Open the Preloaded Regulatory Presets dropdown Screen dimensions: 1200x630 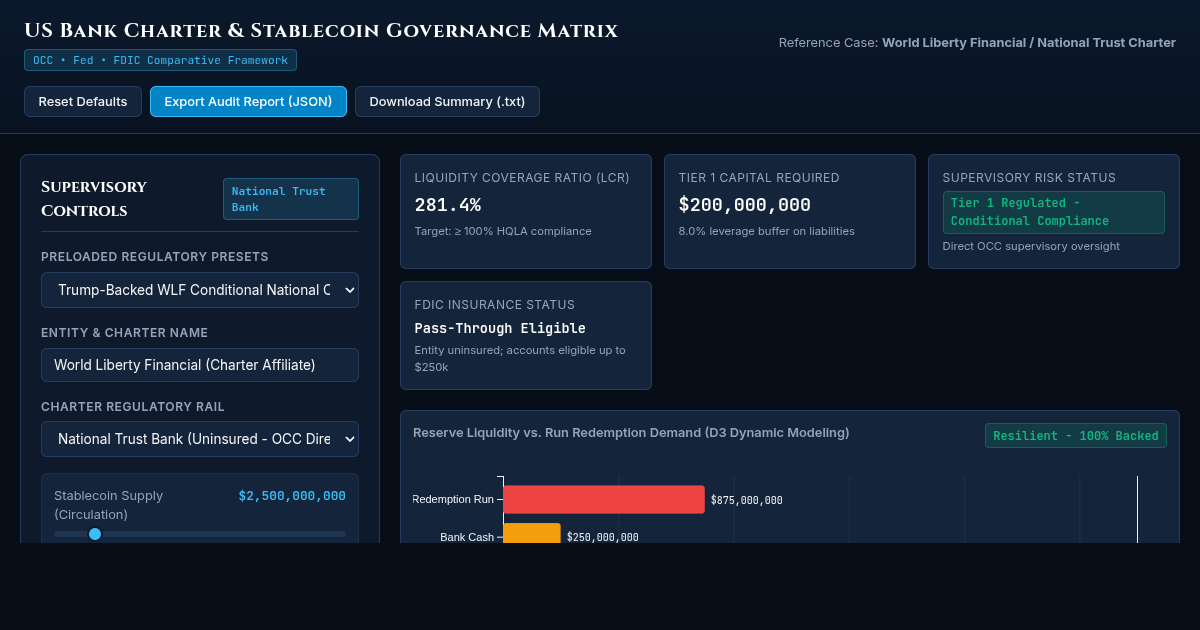[200, 290]
